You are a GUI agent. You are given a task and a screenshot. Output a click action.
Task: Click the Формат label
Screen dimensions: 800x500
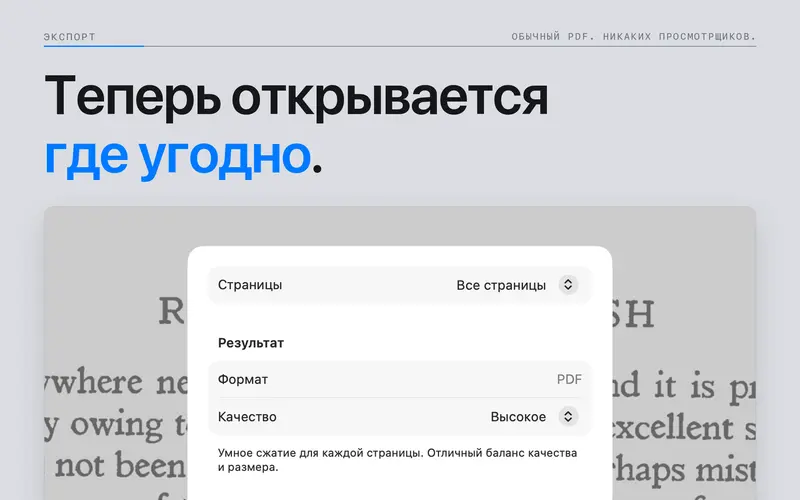click(x=243, y=380)
